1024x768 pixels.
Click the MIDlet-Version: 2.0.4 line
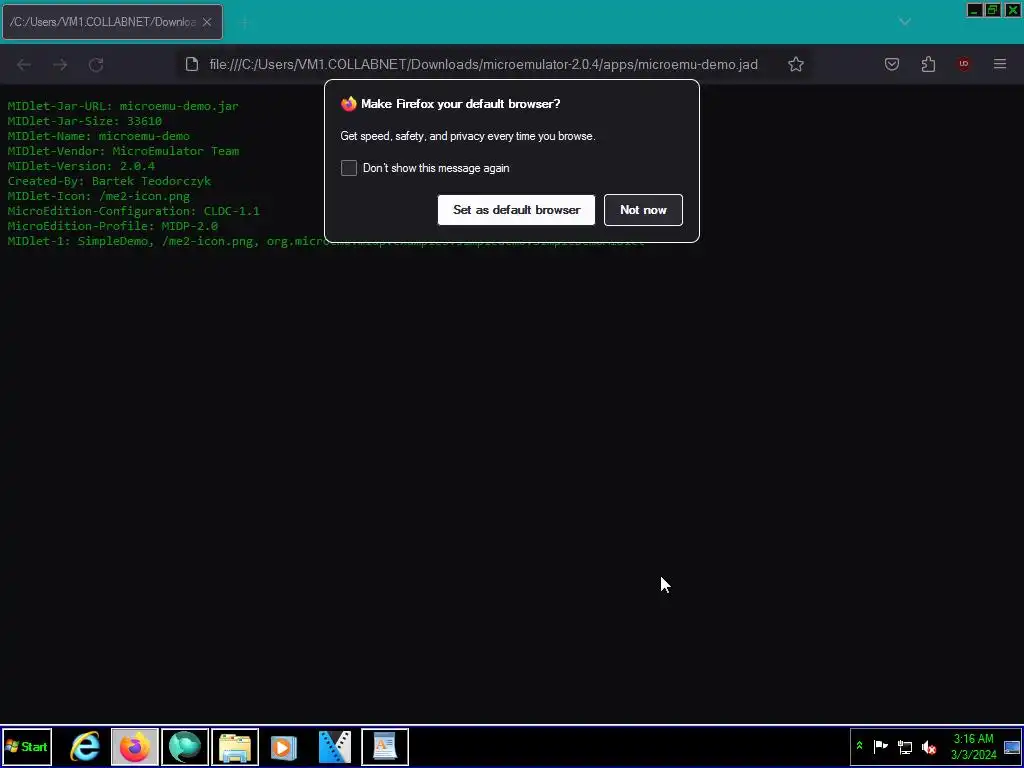(81, 166)
